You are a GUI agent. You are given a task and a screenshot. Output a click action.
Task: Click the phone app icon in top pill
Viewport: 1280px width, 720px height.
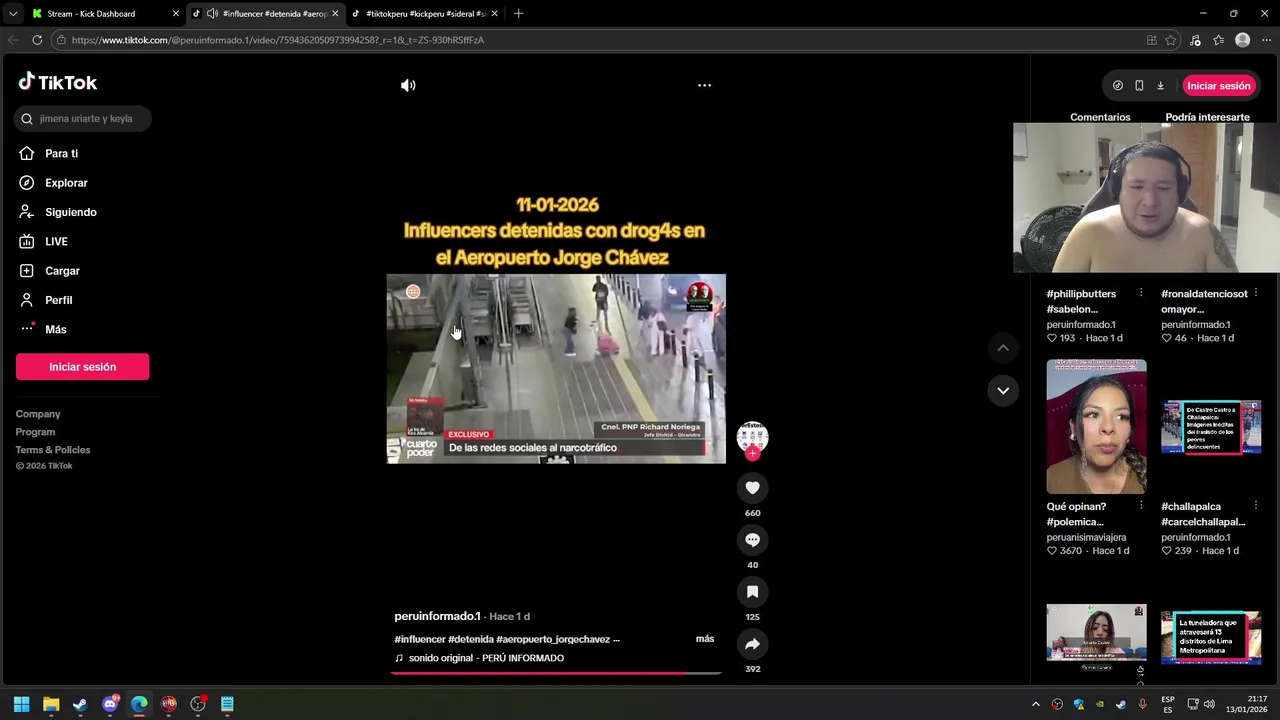click(1139, 86)
